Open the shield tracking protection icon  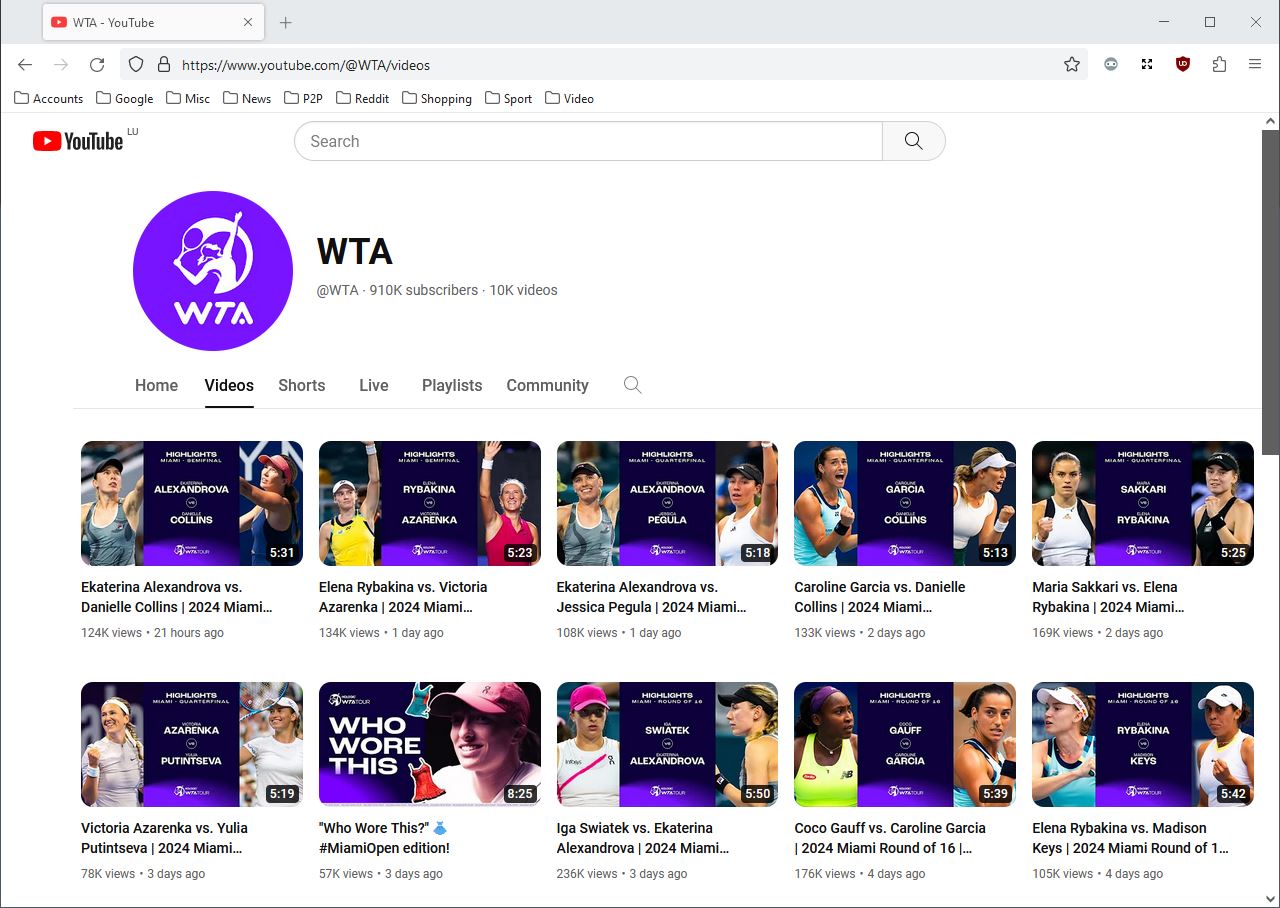tap(137, 65)
